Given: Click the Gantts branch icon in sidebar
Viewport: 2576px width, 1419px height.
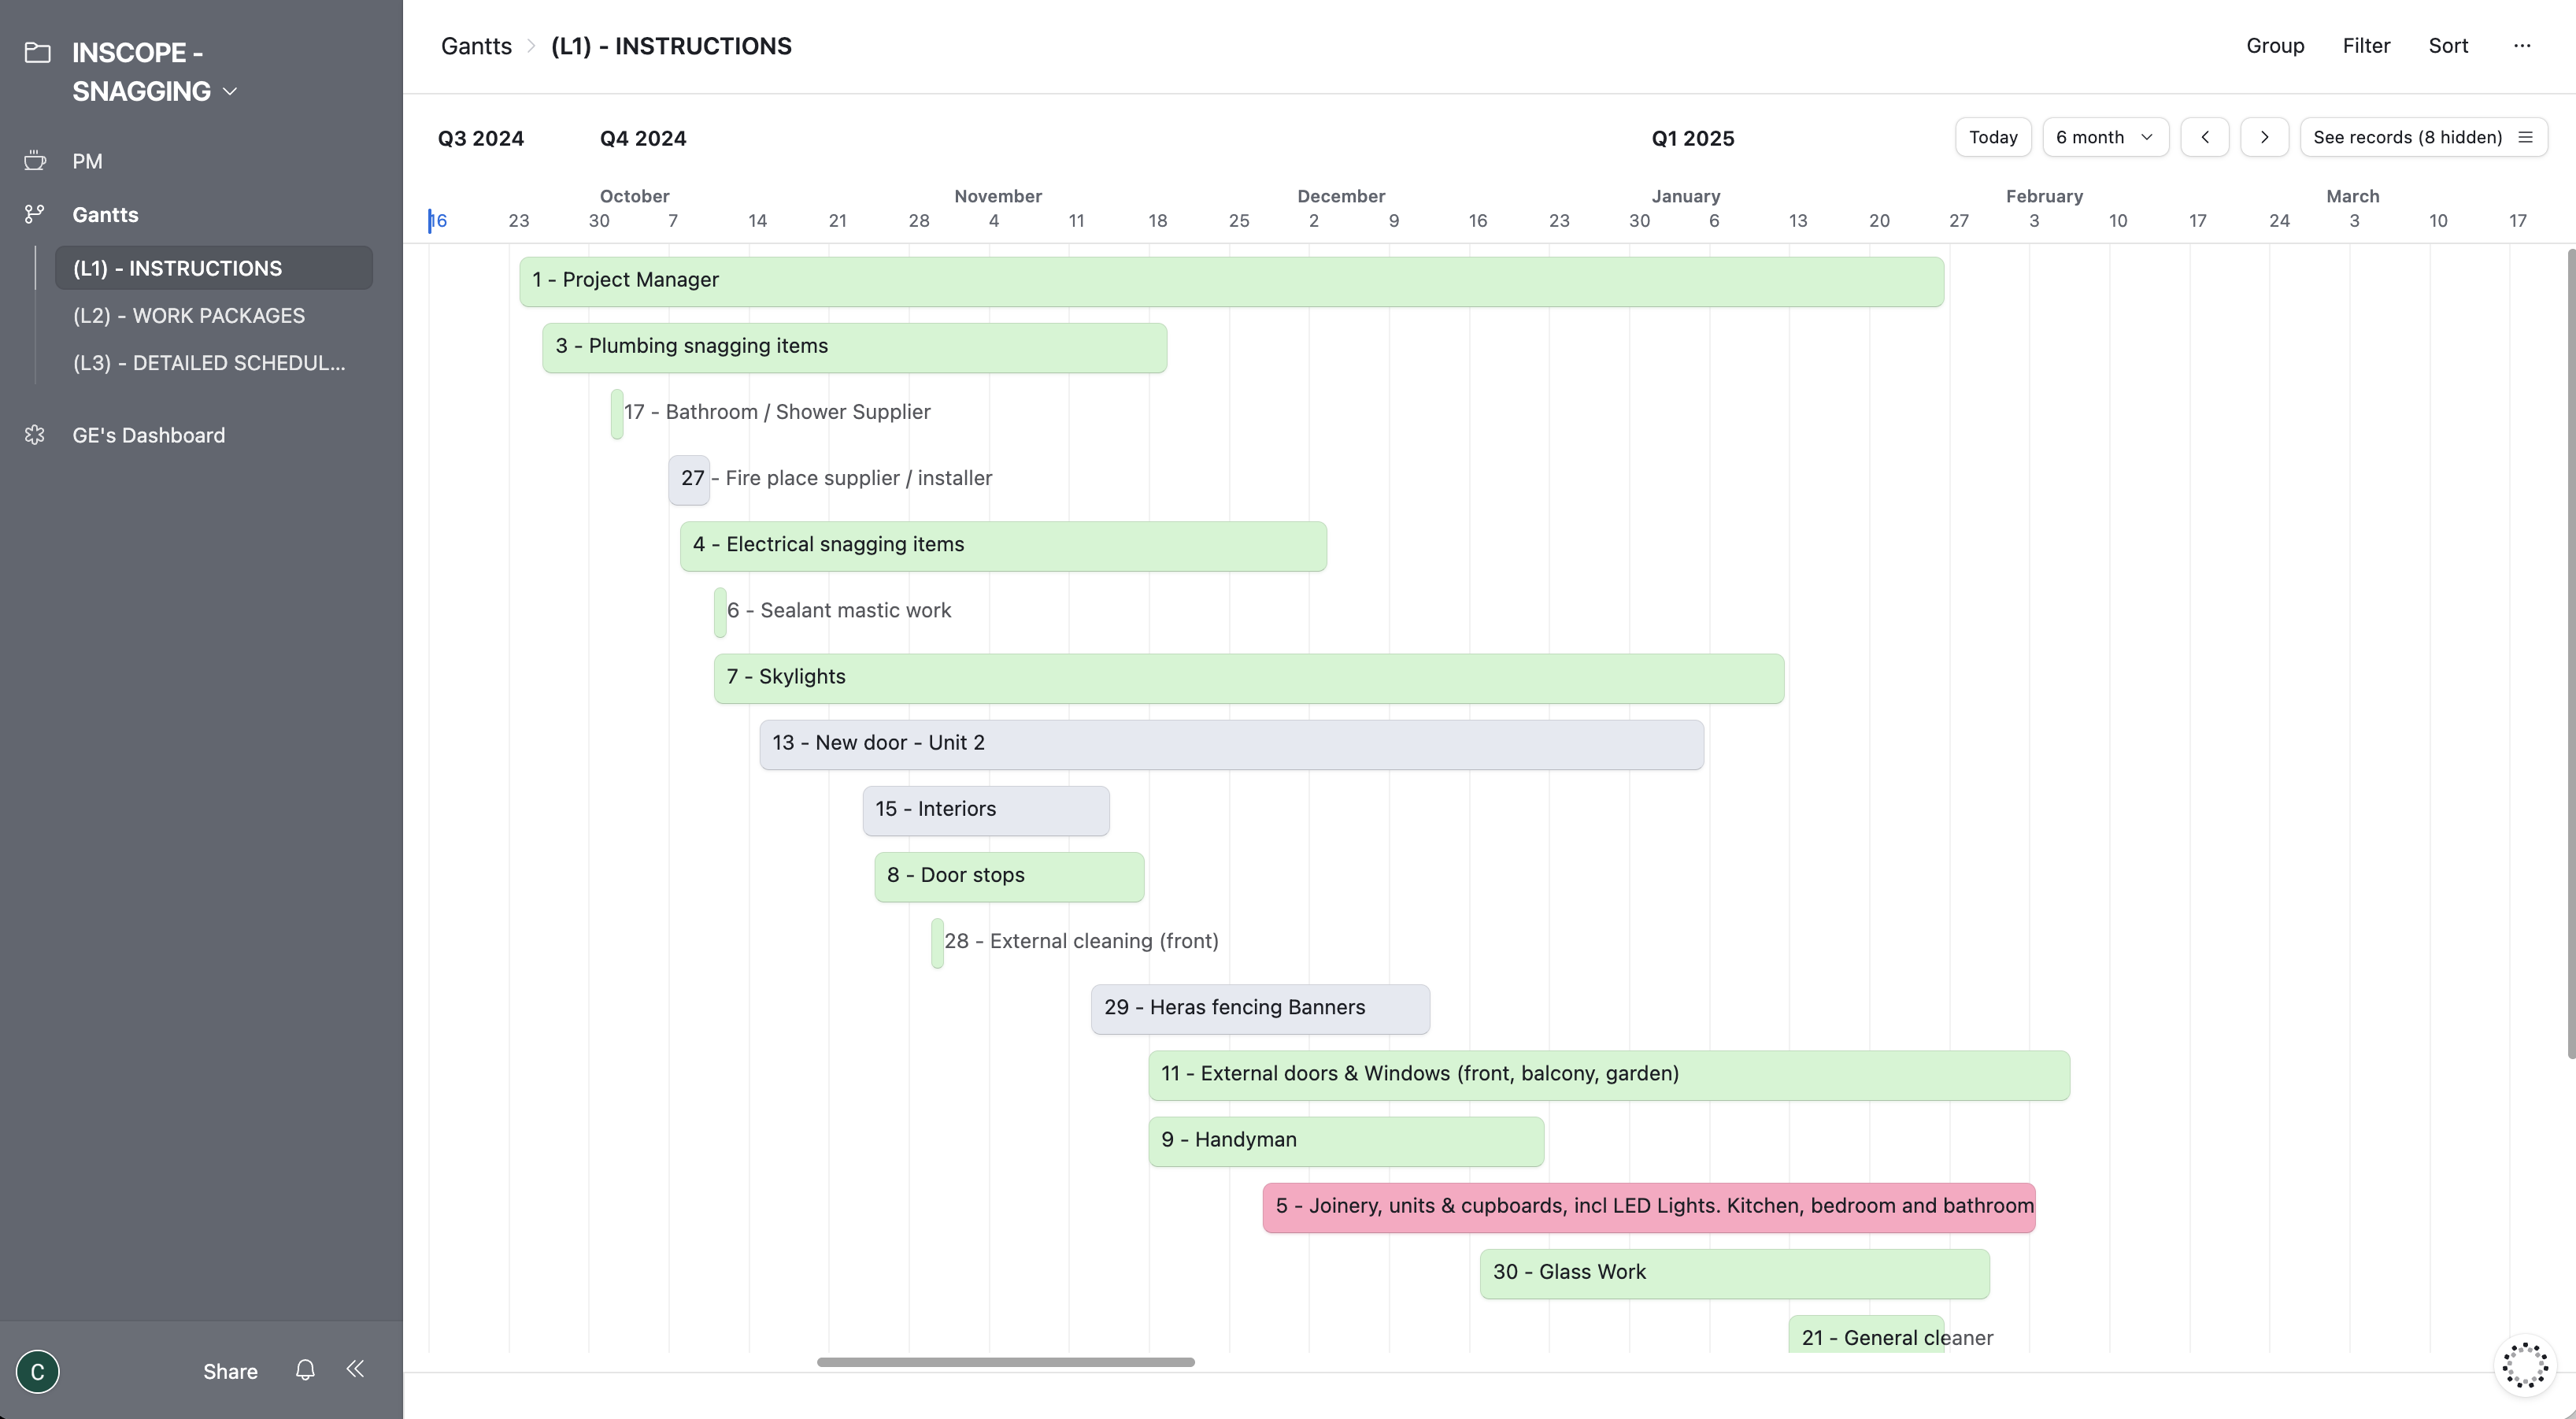Looking at the screenshot, I should pyautogui.click(x=36, y=214).
